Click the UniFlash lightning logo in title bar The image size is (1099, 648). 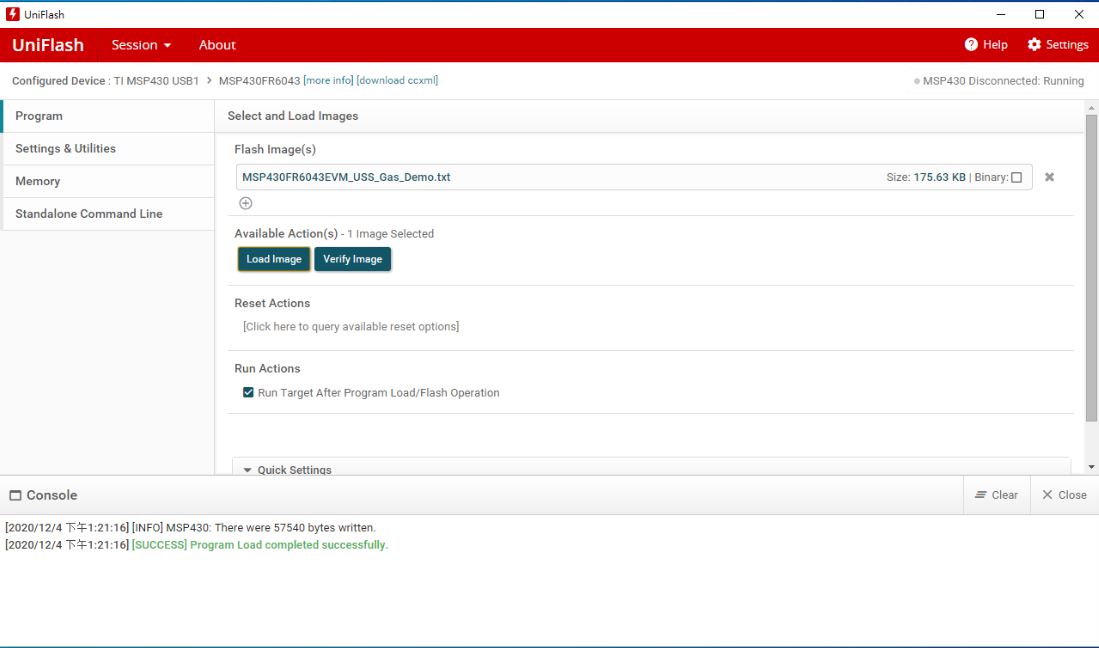[x=13, y=14]
